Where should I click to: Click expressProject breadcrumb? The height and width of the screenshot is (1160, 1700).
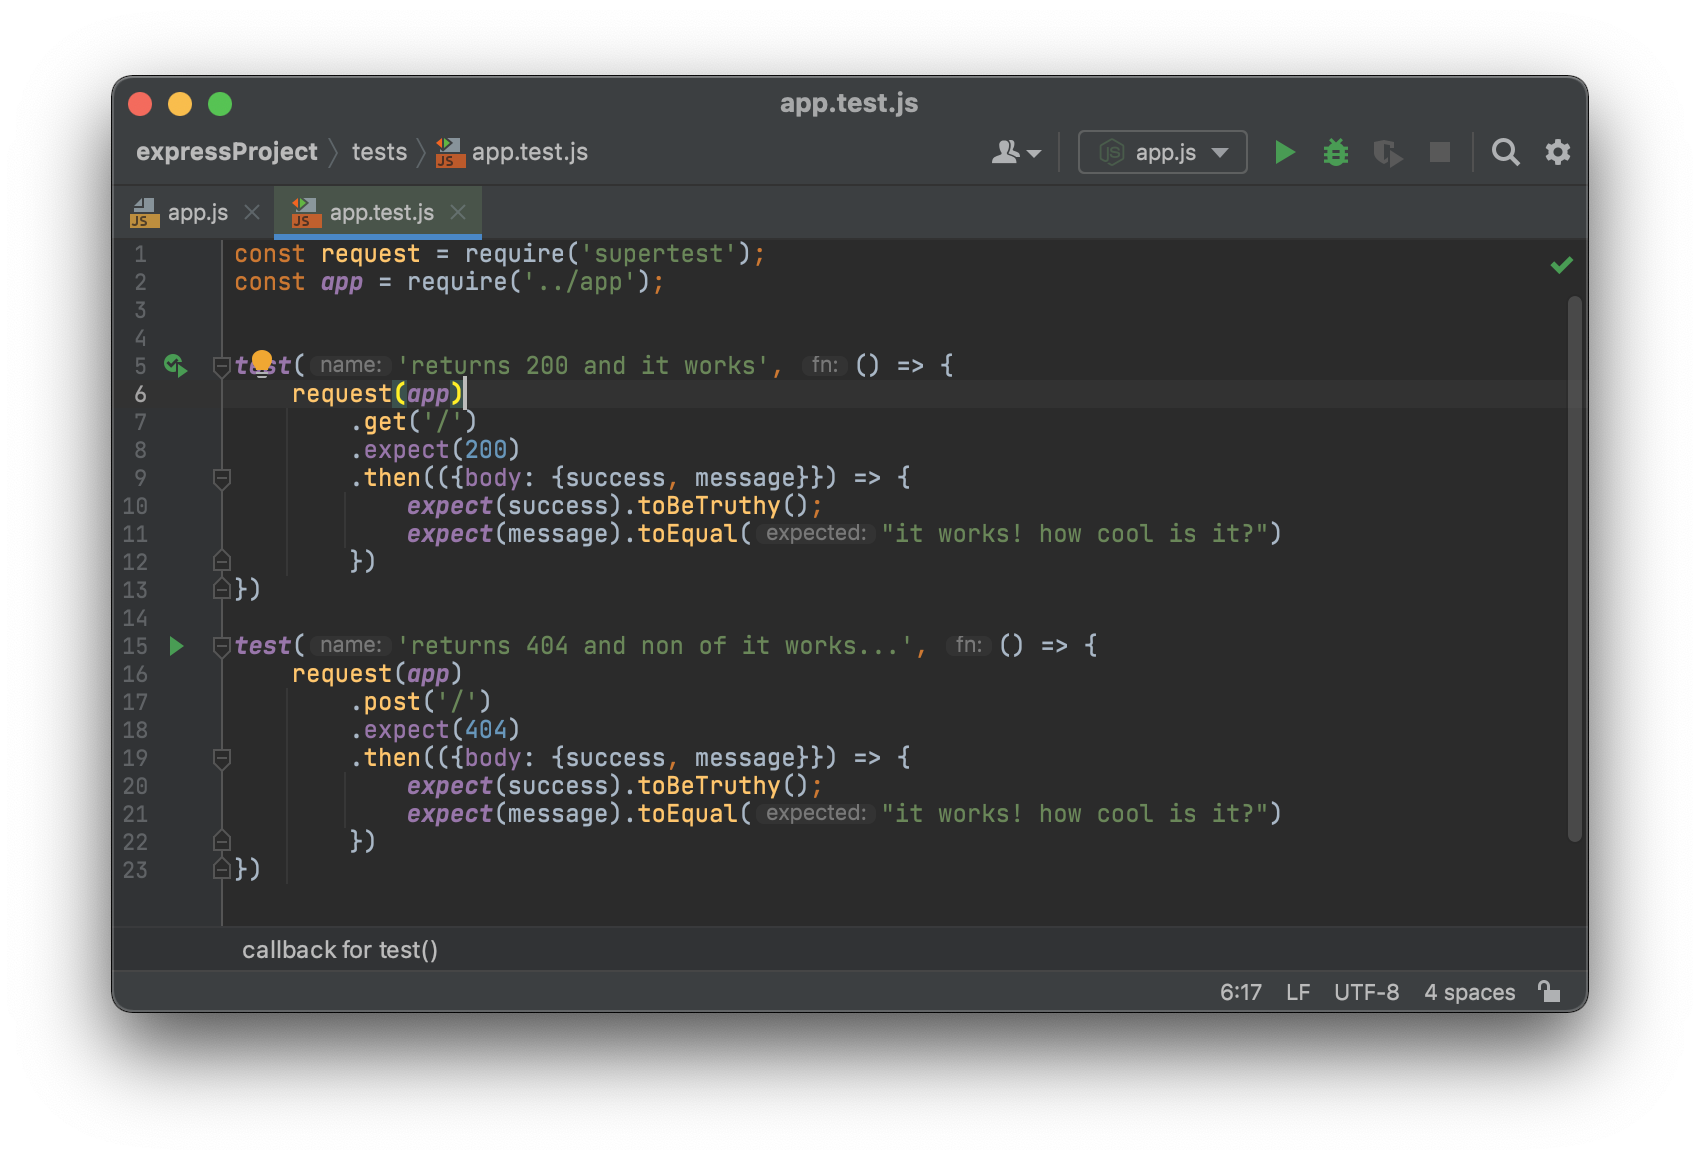(x=227, y=152)
